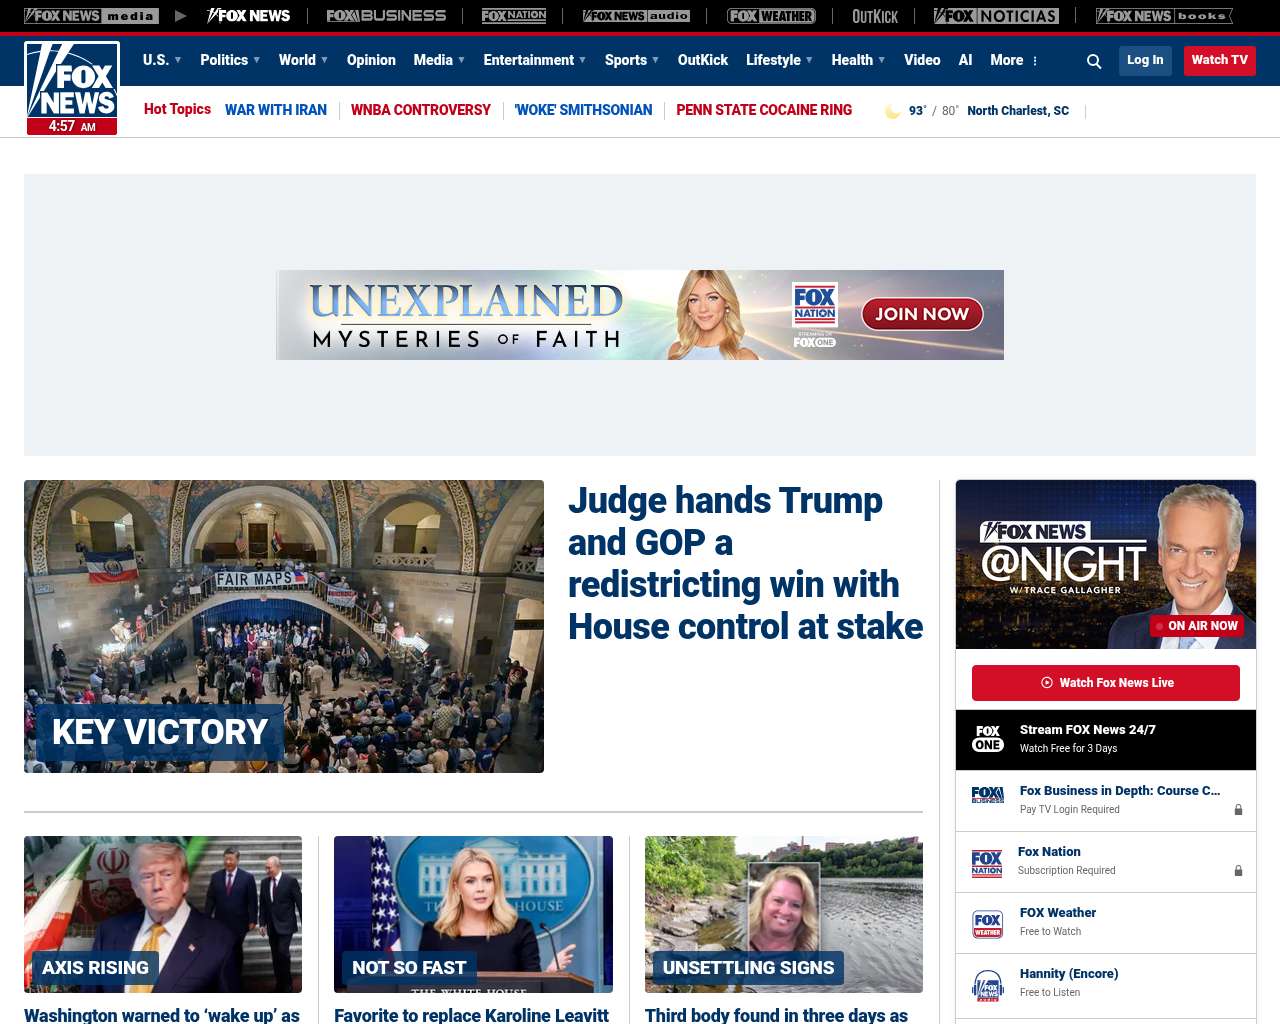Click the Fox One logo icon
Image resolution: width=1280 pixels, height=1024 pixels.
(988, 739)
